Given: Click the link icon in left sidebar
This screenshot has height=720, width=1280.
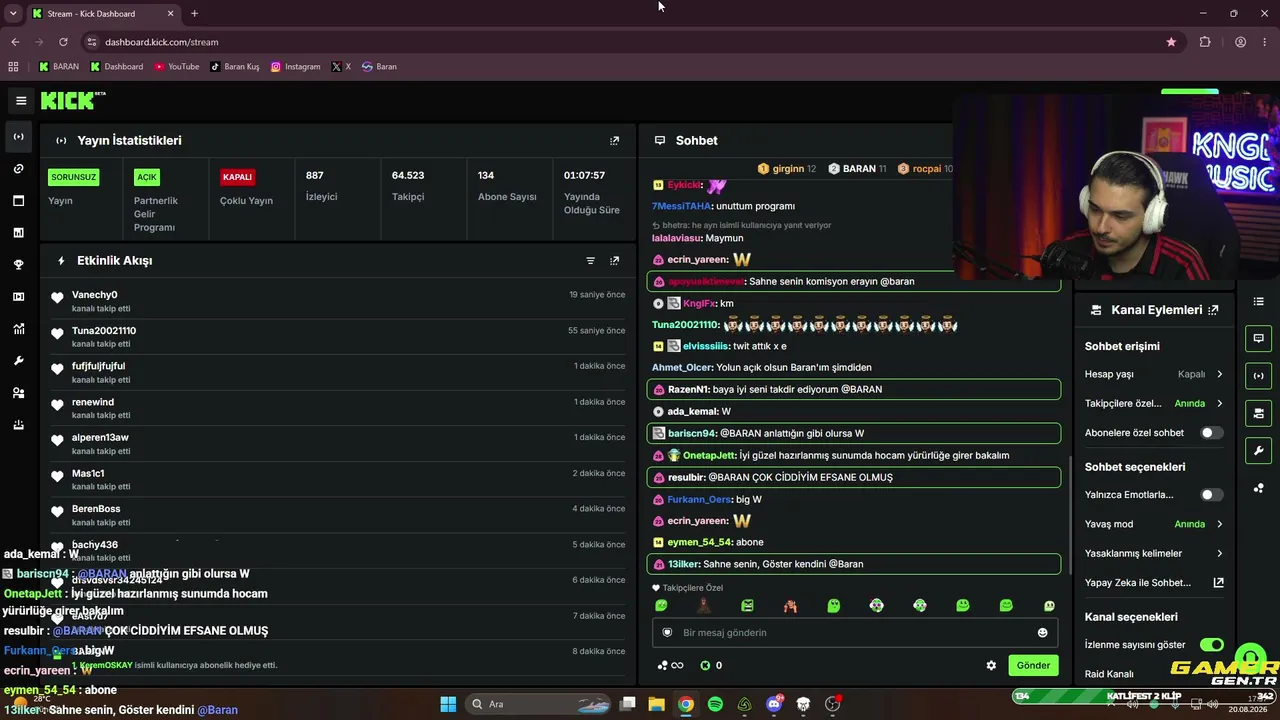Looking at the screenshot, I should [18, 169].
